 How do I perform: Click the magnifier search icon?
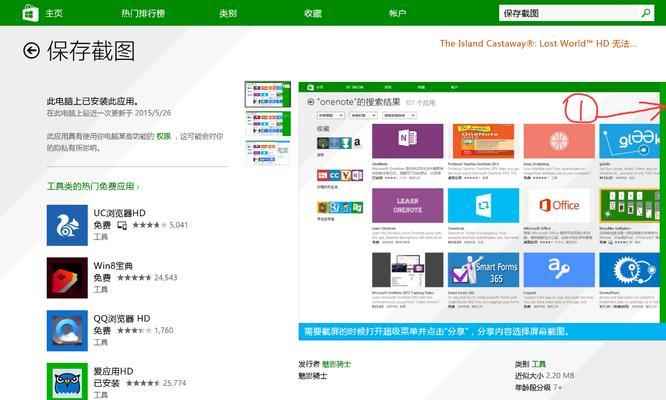click(x=646, y=13)
